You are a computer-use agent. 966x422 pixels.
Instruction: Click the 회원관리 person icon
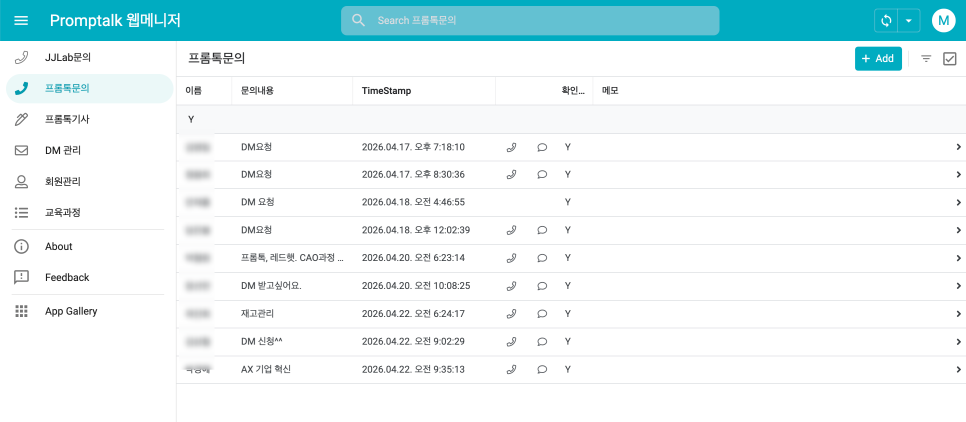click(x=21, y=182)
